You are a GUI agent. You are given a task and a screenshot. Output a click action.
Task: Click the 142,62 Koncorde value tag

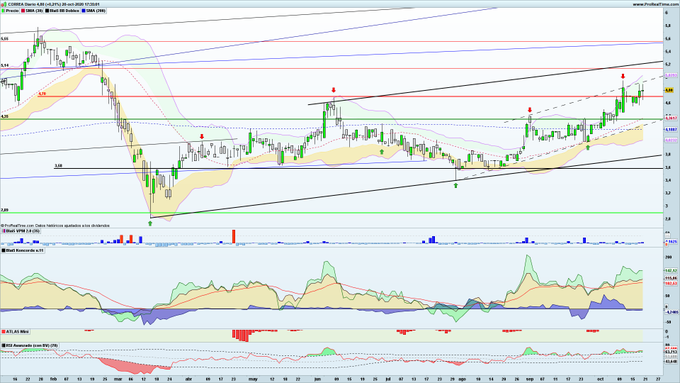click(671, 270)
